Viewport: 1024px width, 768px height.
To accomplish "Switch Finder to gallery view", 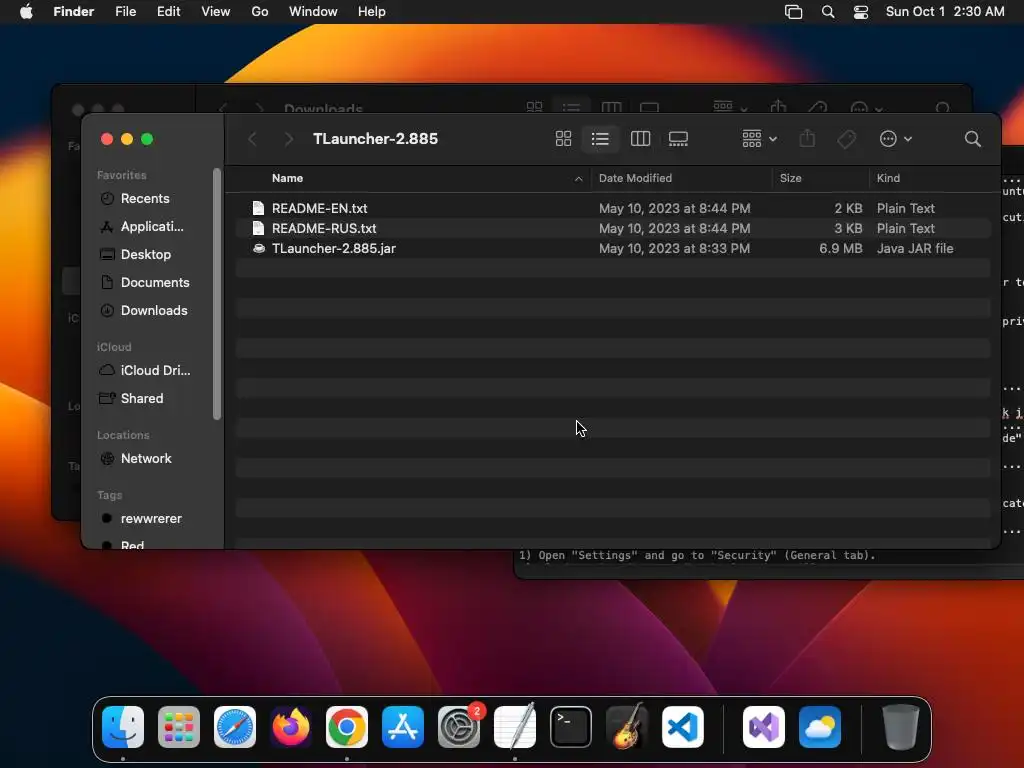I will tap(679, 138).
